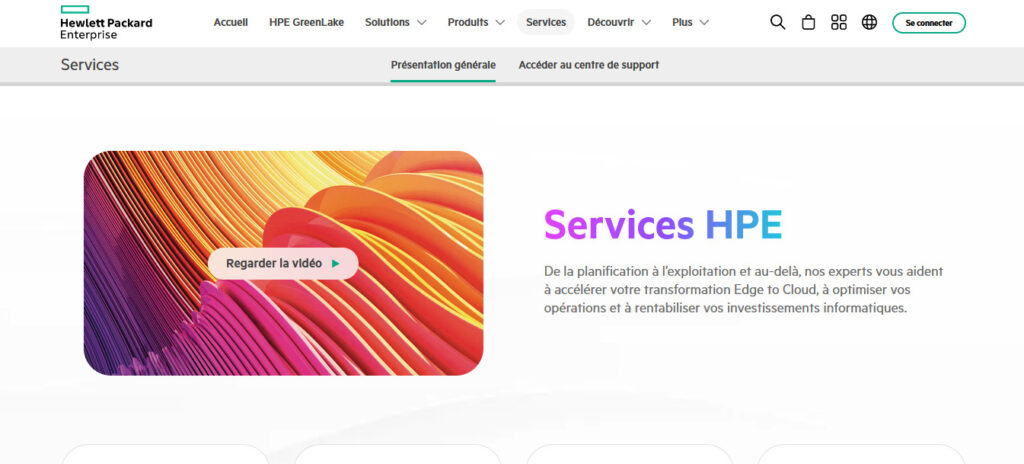This screenshot has height=464, width=1024.
Task: Click the paragraph starting De la planification
Action: click(x=743, y=290)
